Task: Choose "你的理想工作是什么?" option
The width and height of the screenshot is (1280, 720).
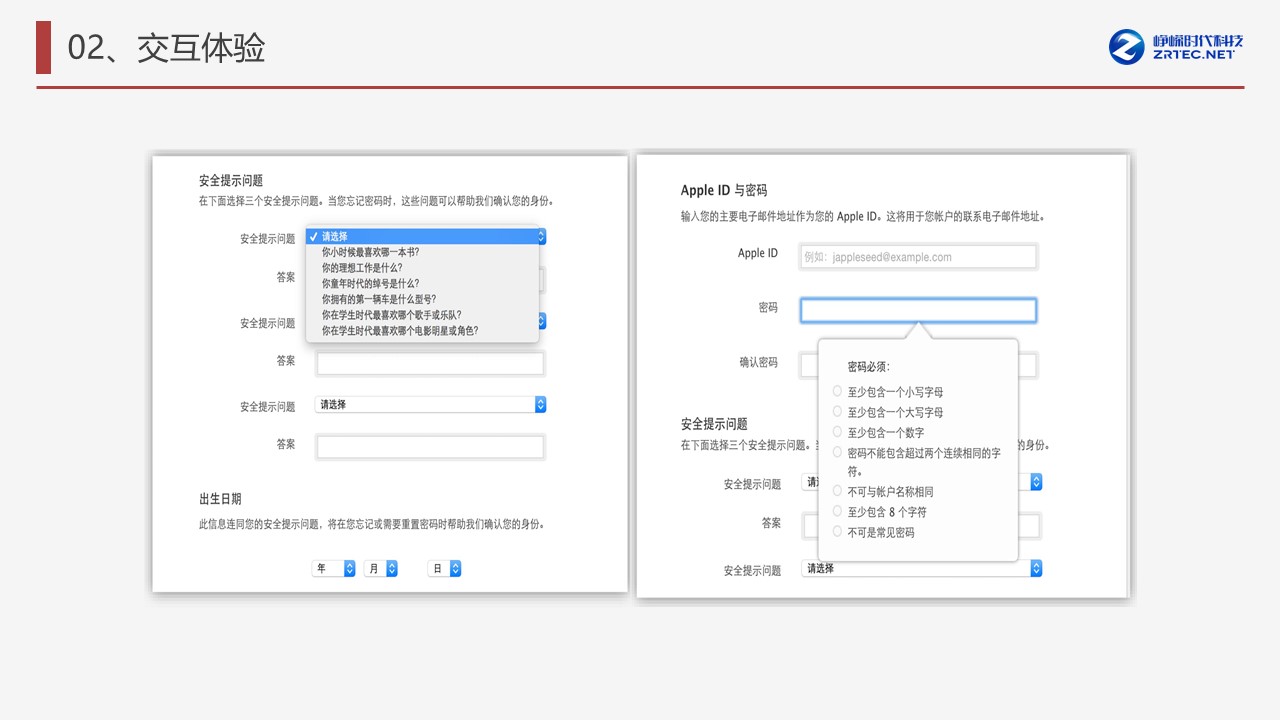Action: 361,268
